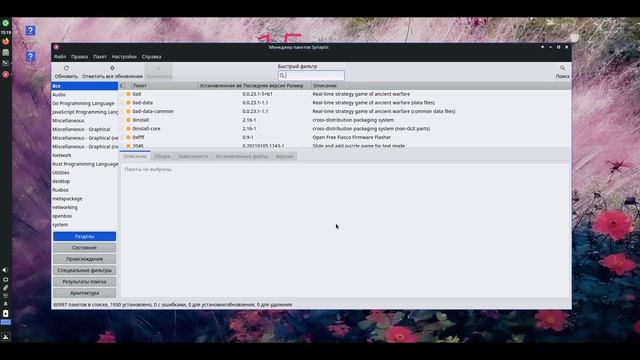Click the orange package icon beside 0xffff
Screen dimensions: 640x360
[128, 137]
